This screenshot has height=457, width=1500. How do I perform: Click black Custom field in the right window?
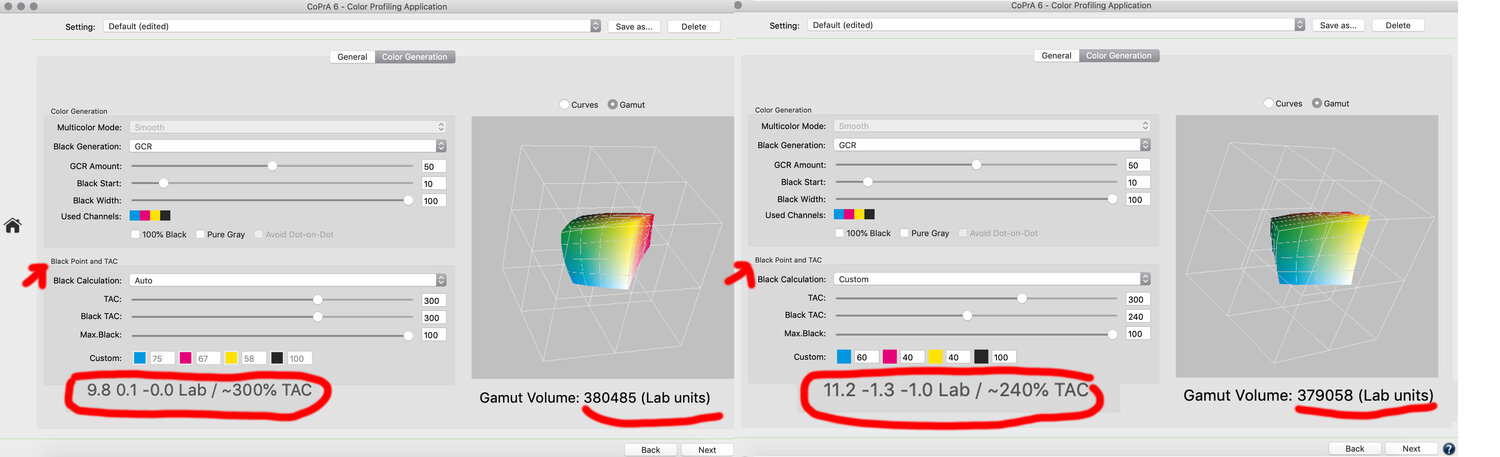pyautogui.click(x=1002, y=357)
